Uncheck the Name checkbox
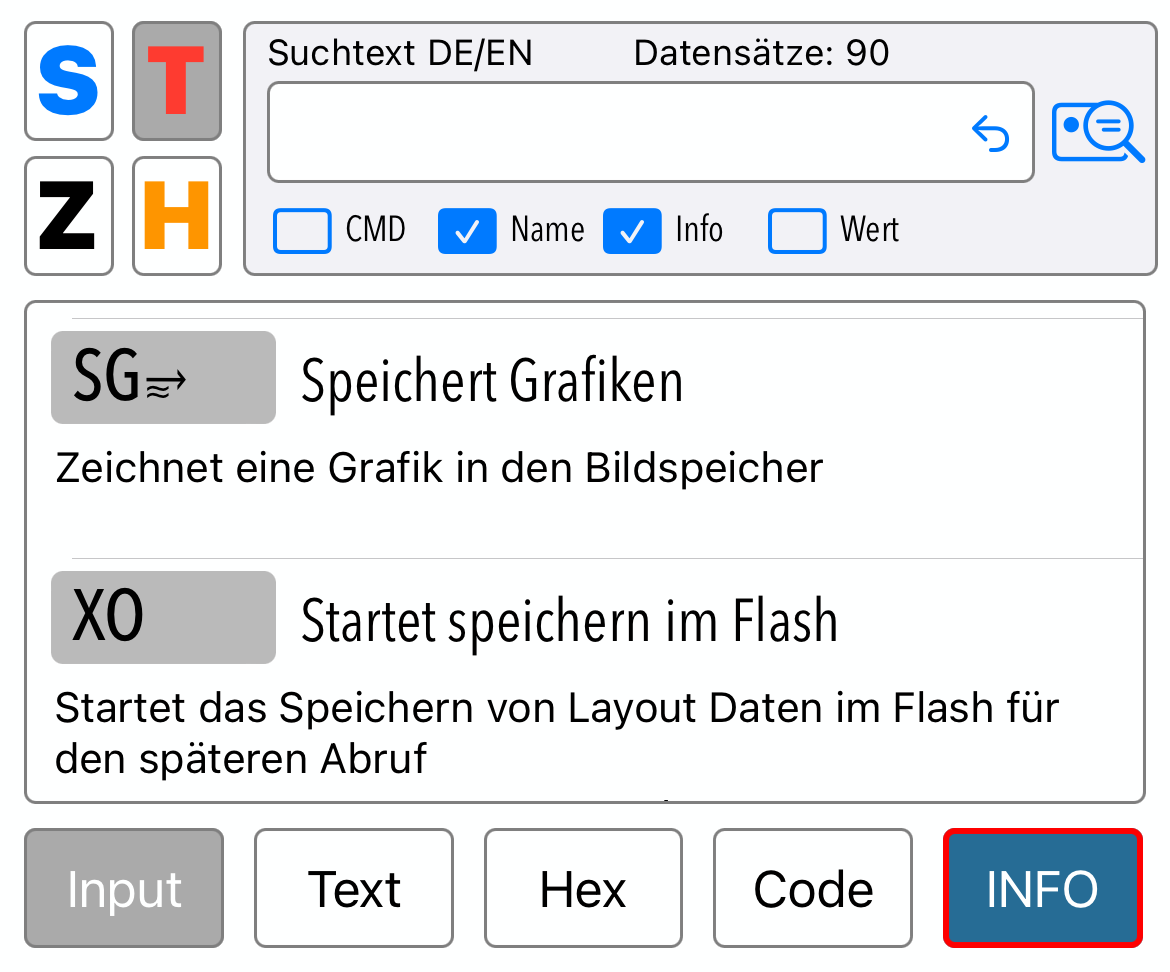The image size is (1170, 972). tap(467, 231)
